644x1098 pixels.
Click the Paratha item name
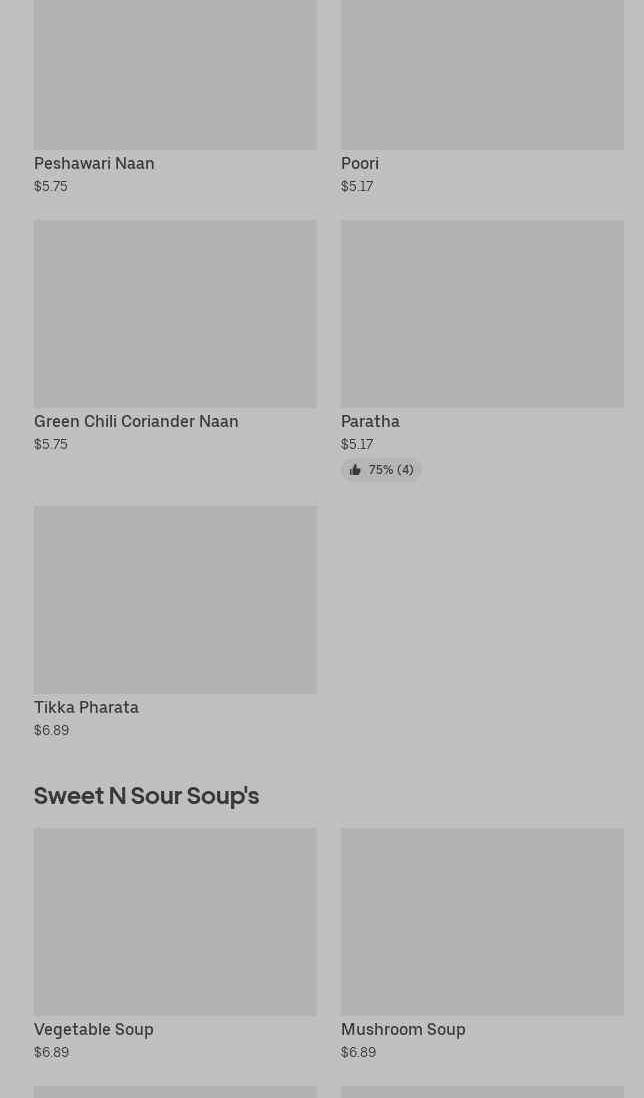click(x=370, y=421)
